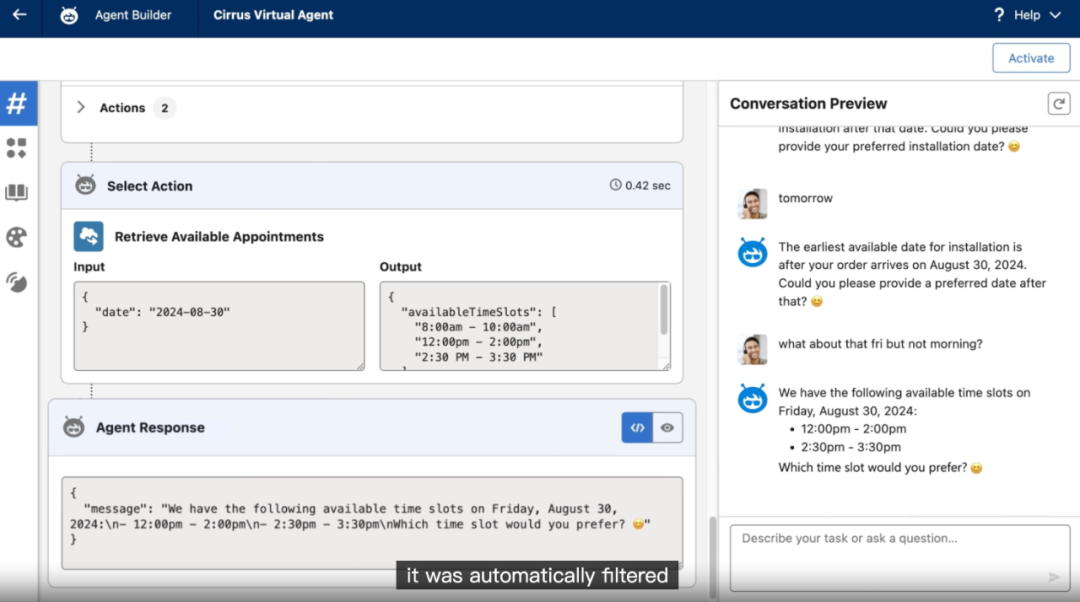
Task: Open the swirl Channels sidebar icon
Action: pos(17,282)
